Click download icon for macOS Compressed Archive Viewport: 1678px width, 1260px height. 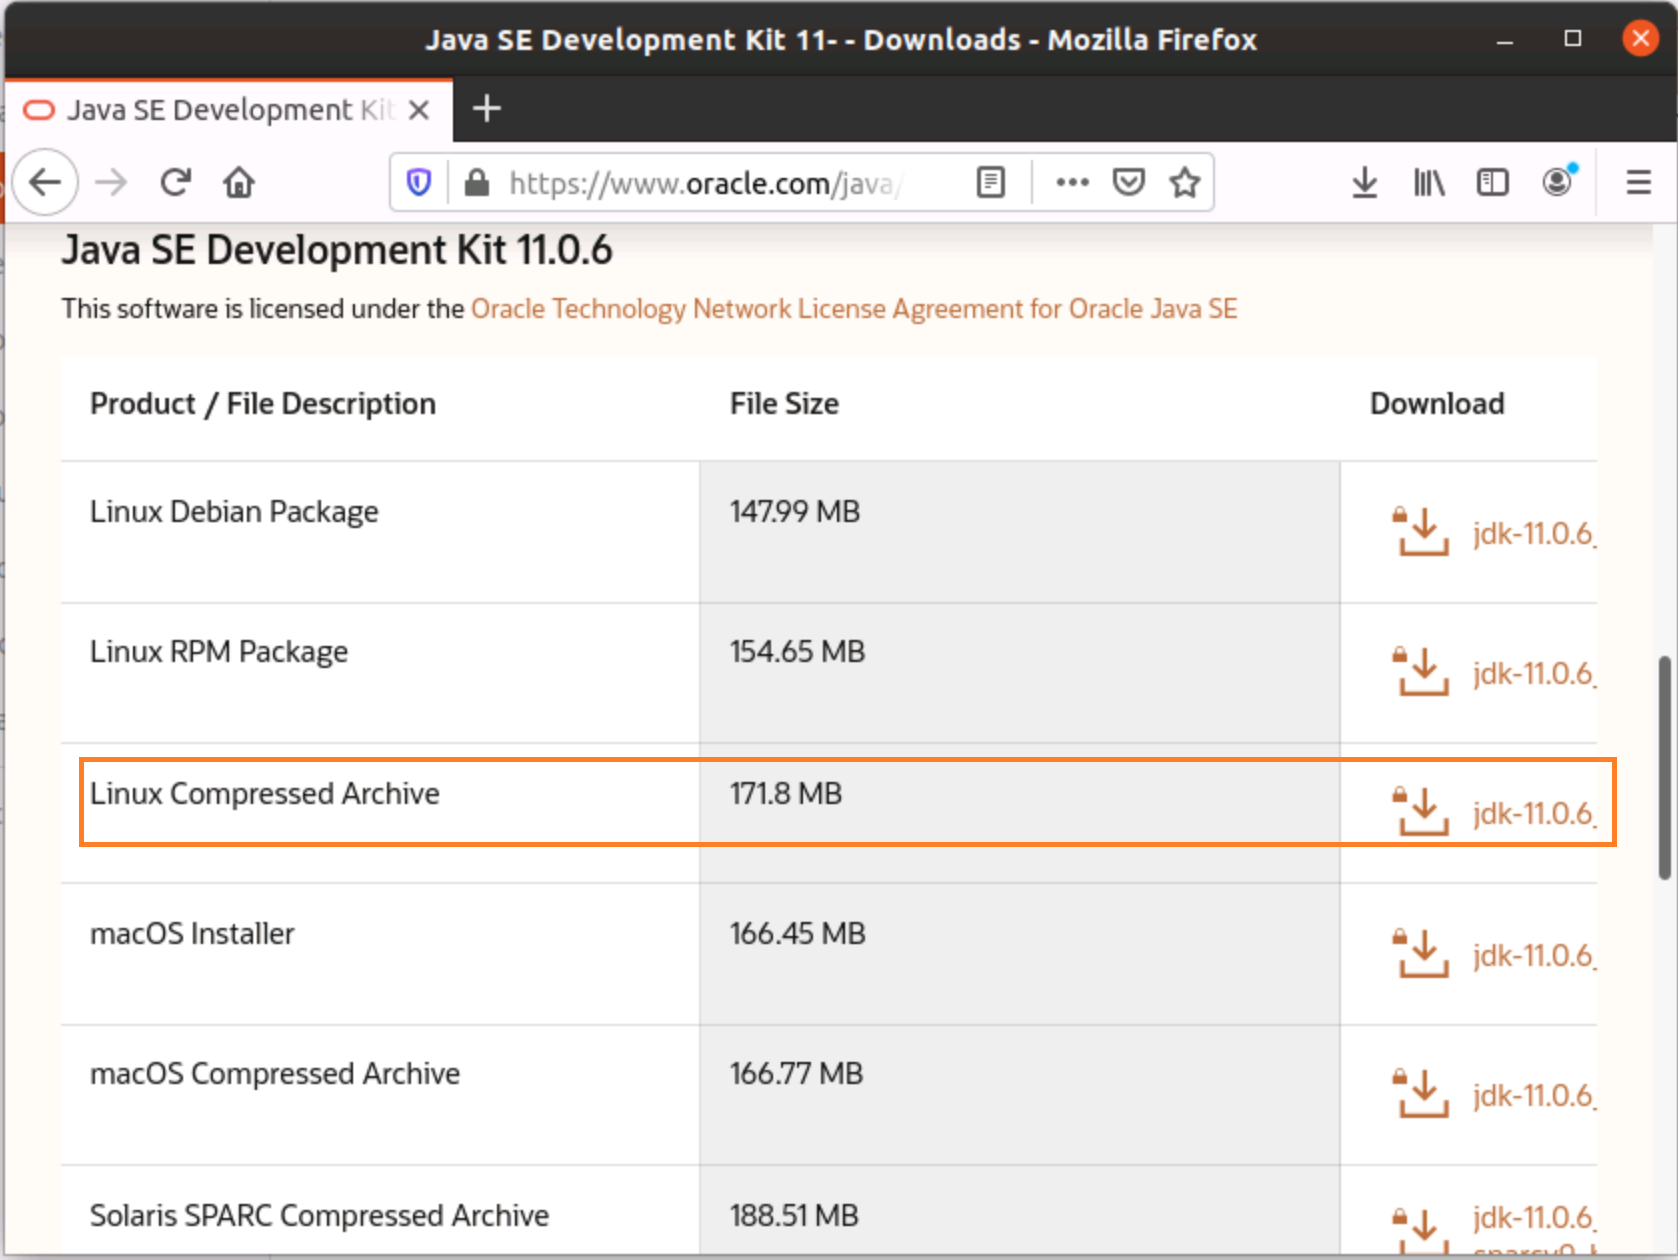pyautogui.click(x=1420, y=1093)
